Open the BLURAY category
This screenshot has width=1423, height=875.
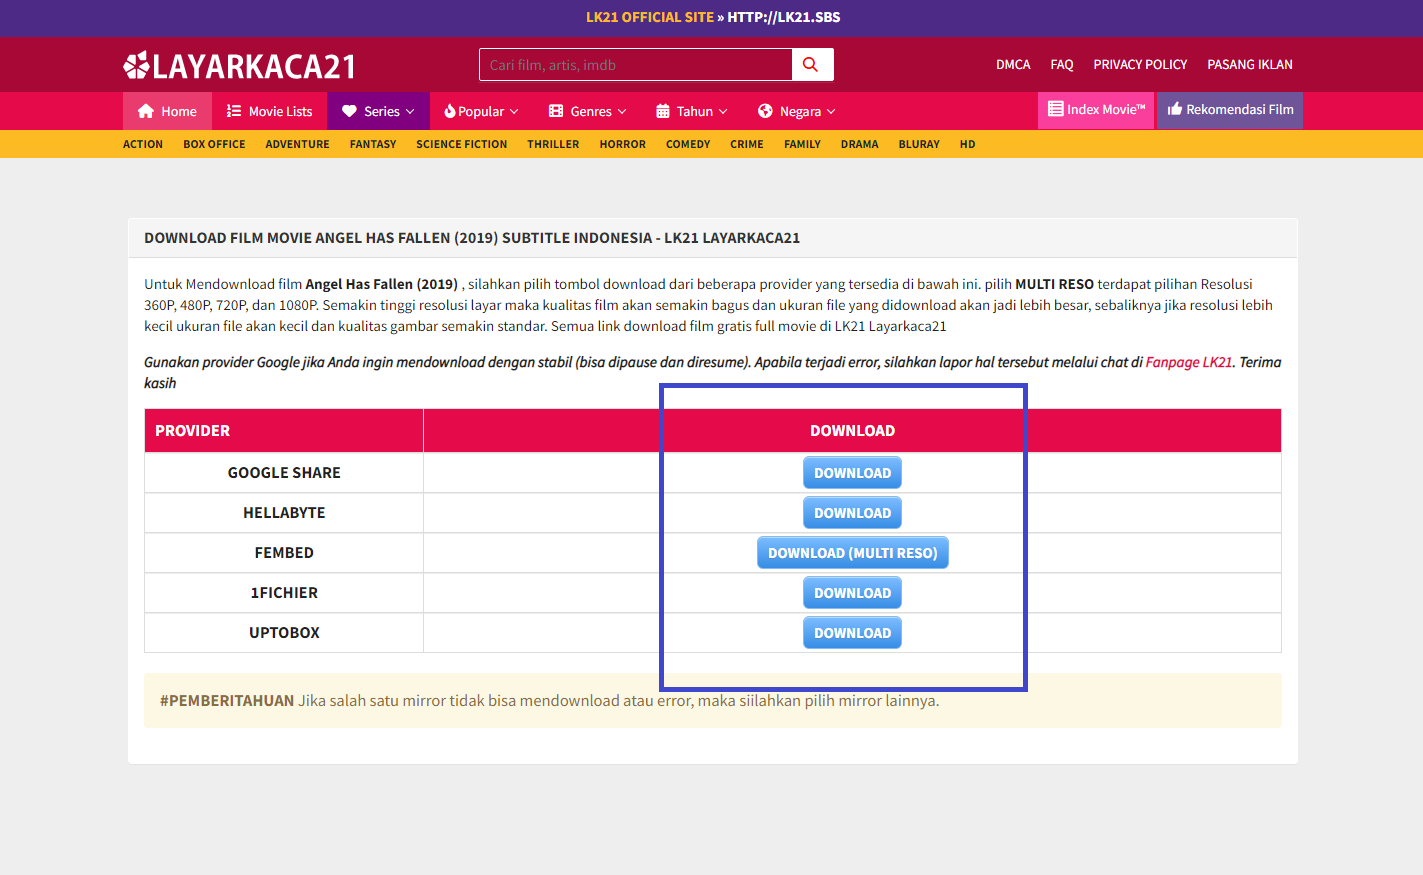pyautogui.click(x=919, y=144)
